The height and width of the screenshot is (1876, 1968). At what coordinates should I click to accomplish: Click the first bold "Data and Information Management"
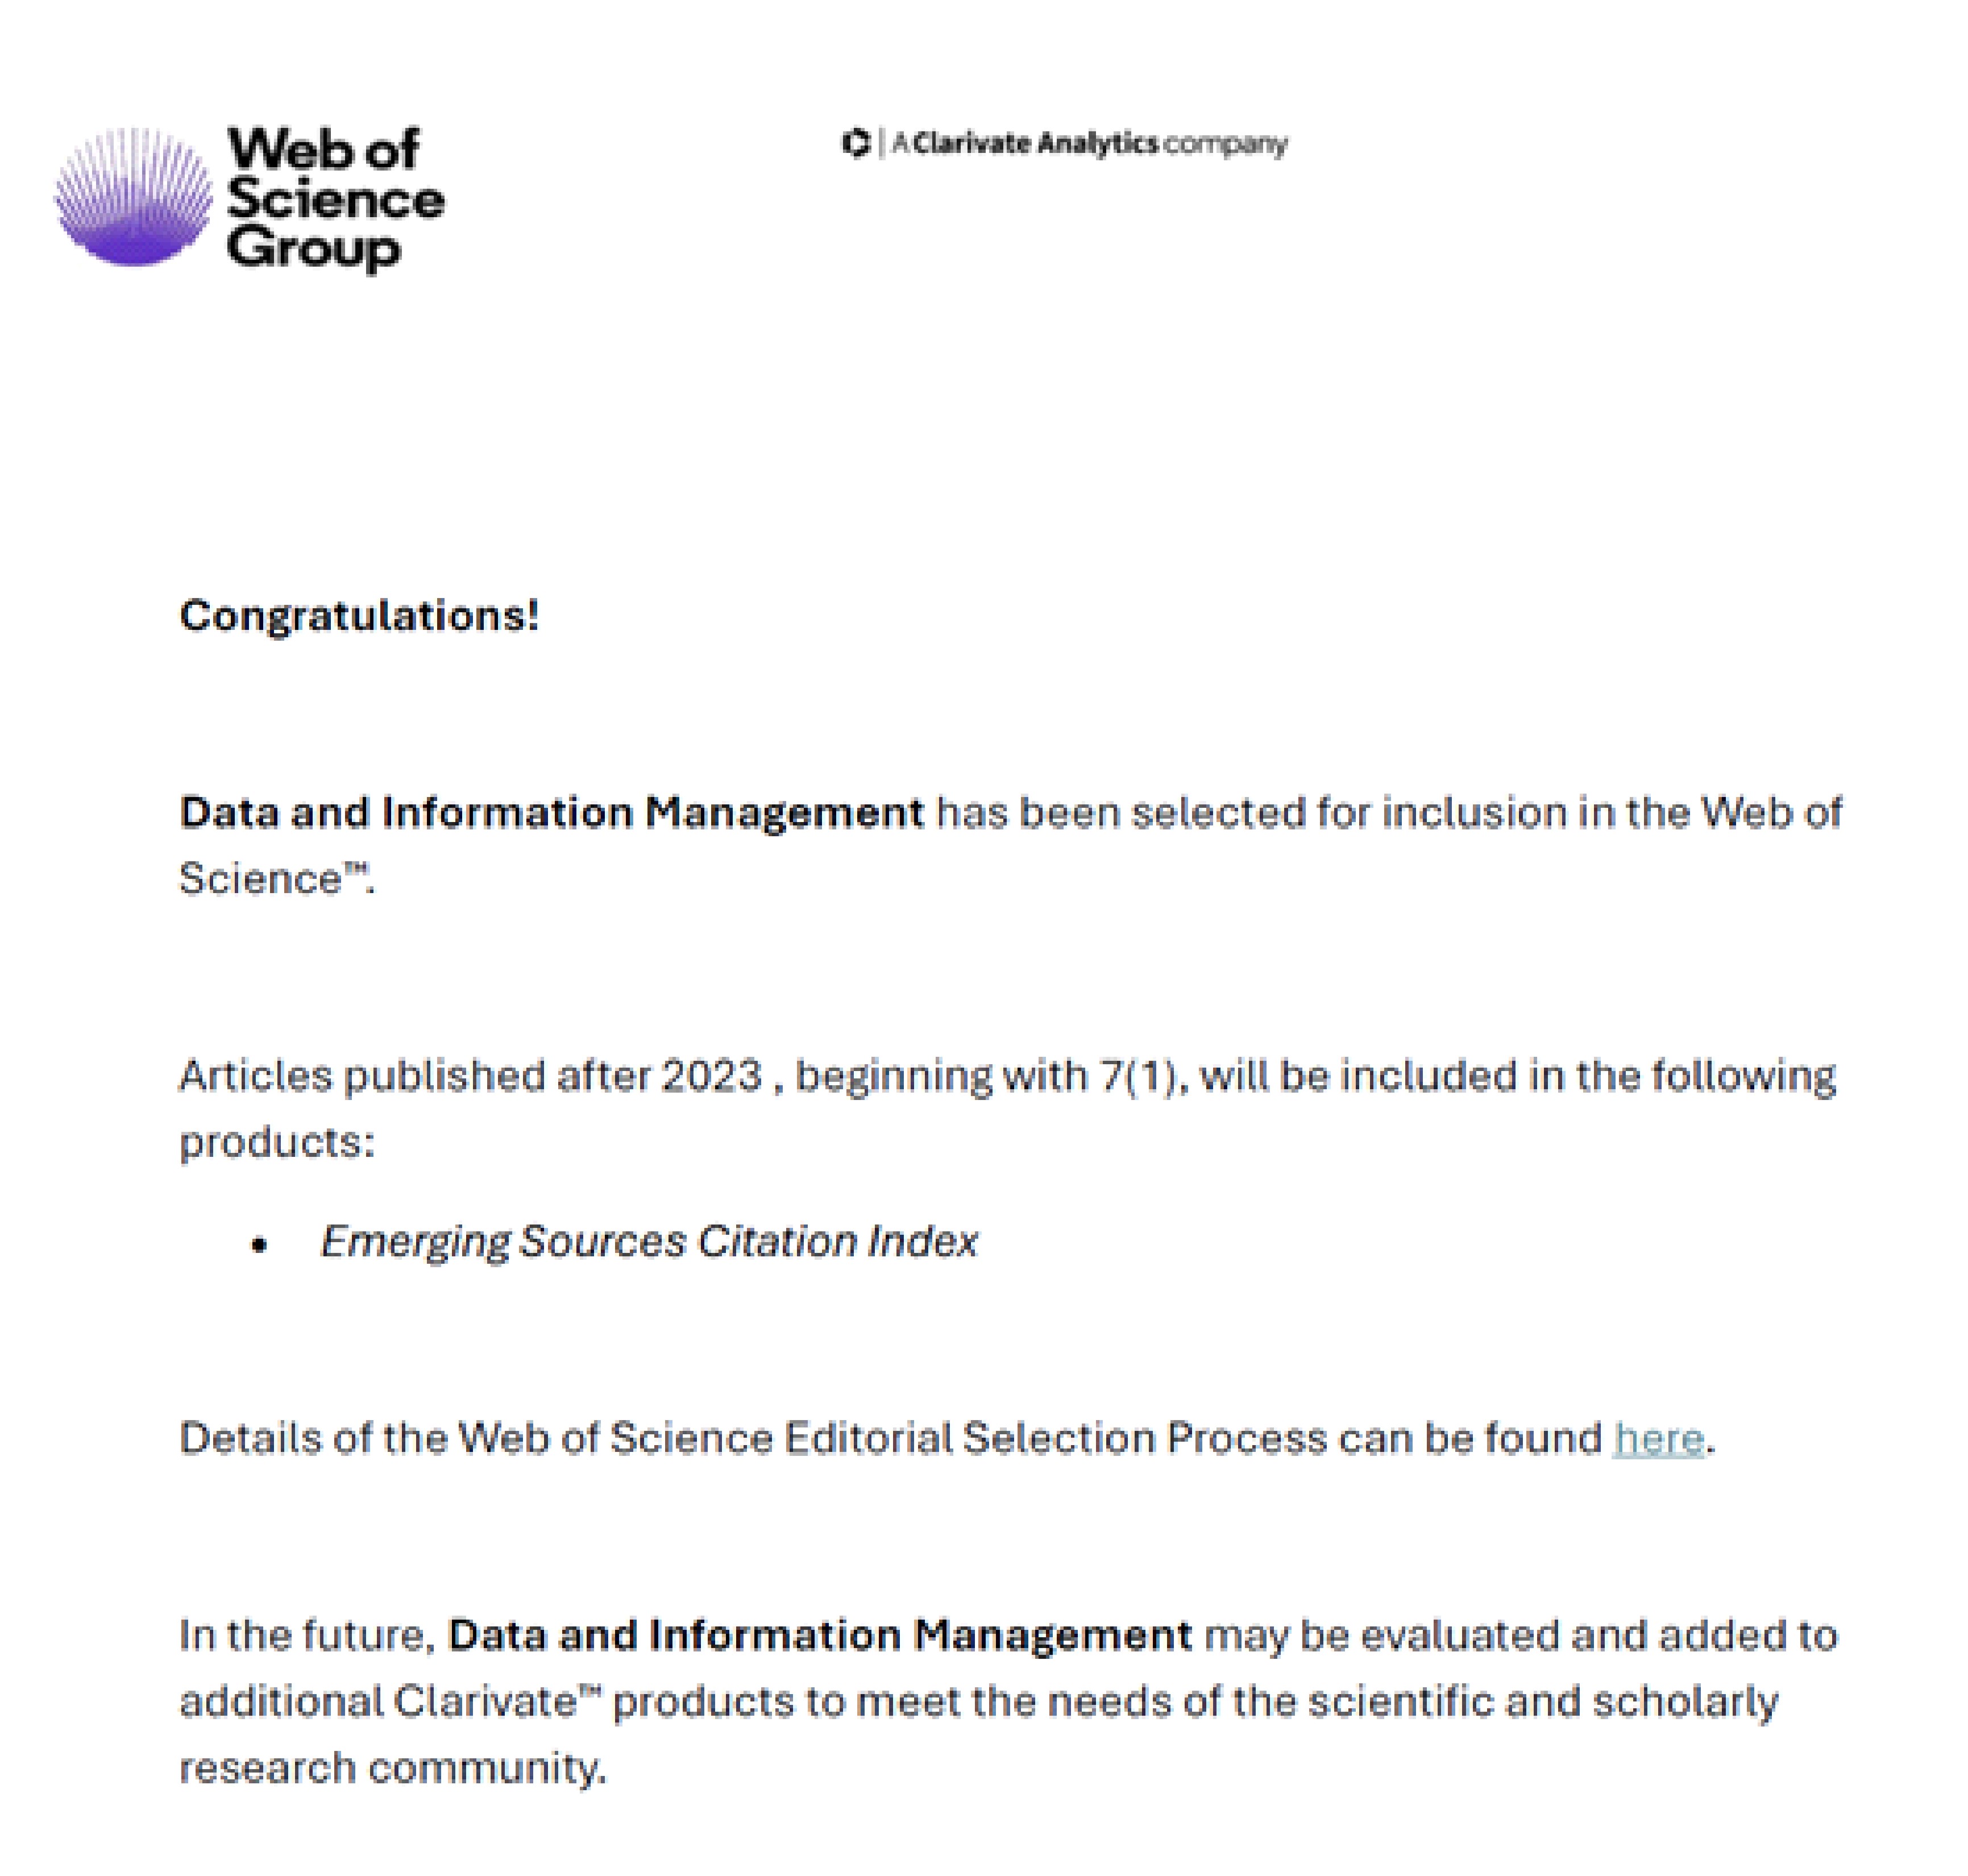point(551,812)
